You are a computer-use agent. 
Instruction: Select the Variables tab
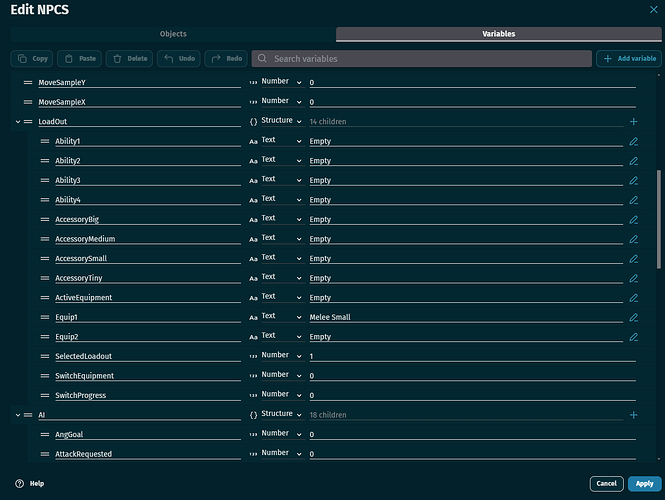(x=498, y=34)
